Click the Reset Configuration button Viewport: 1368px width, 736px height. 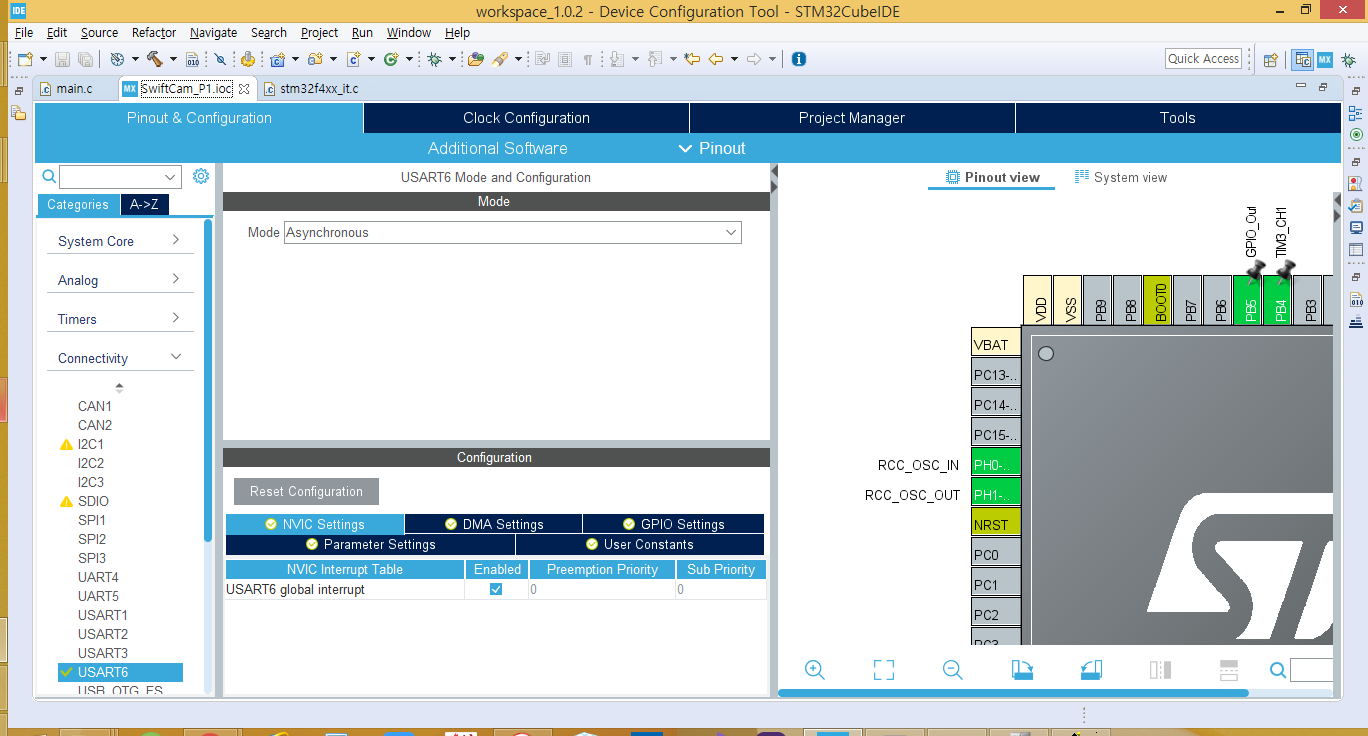point(306,491)
